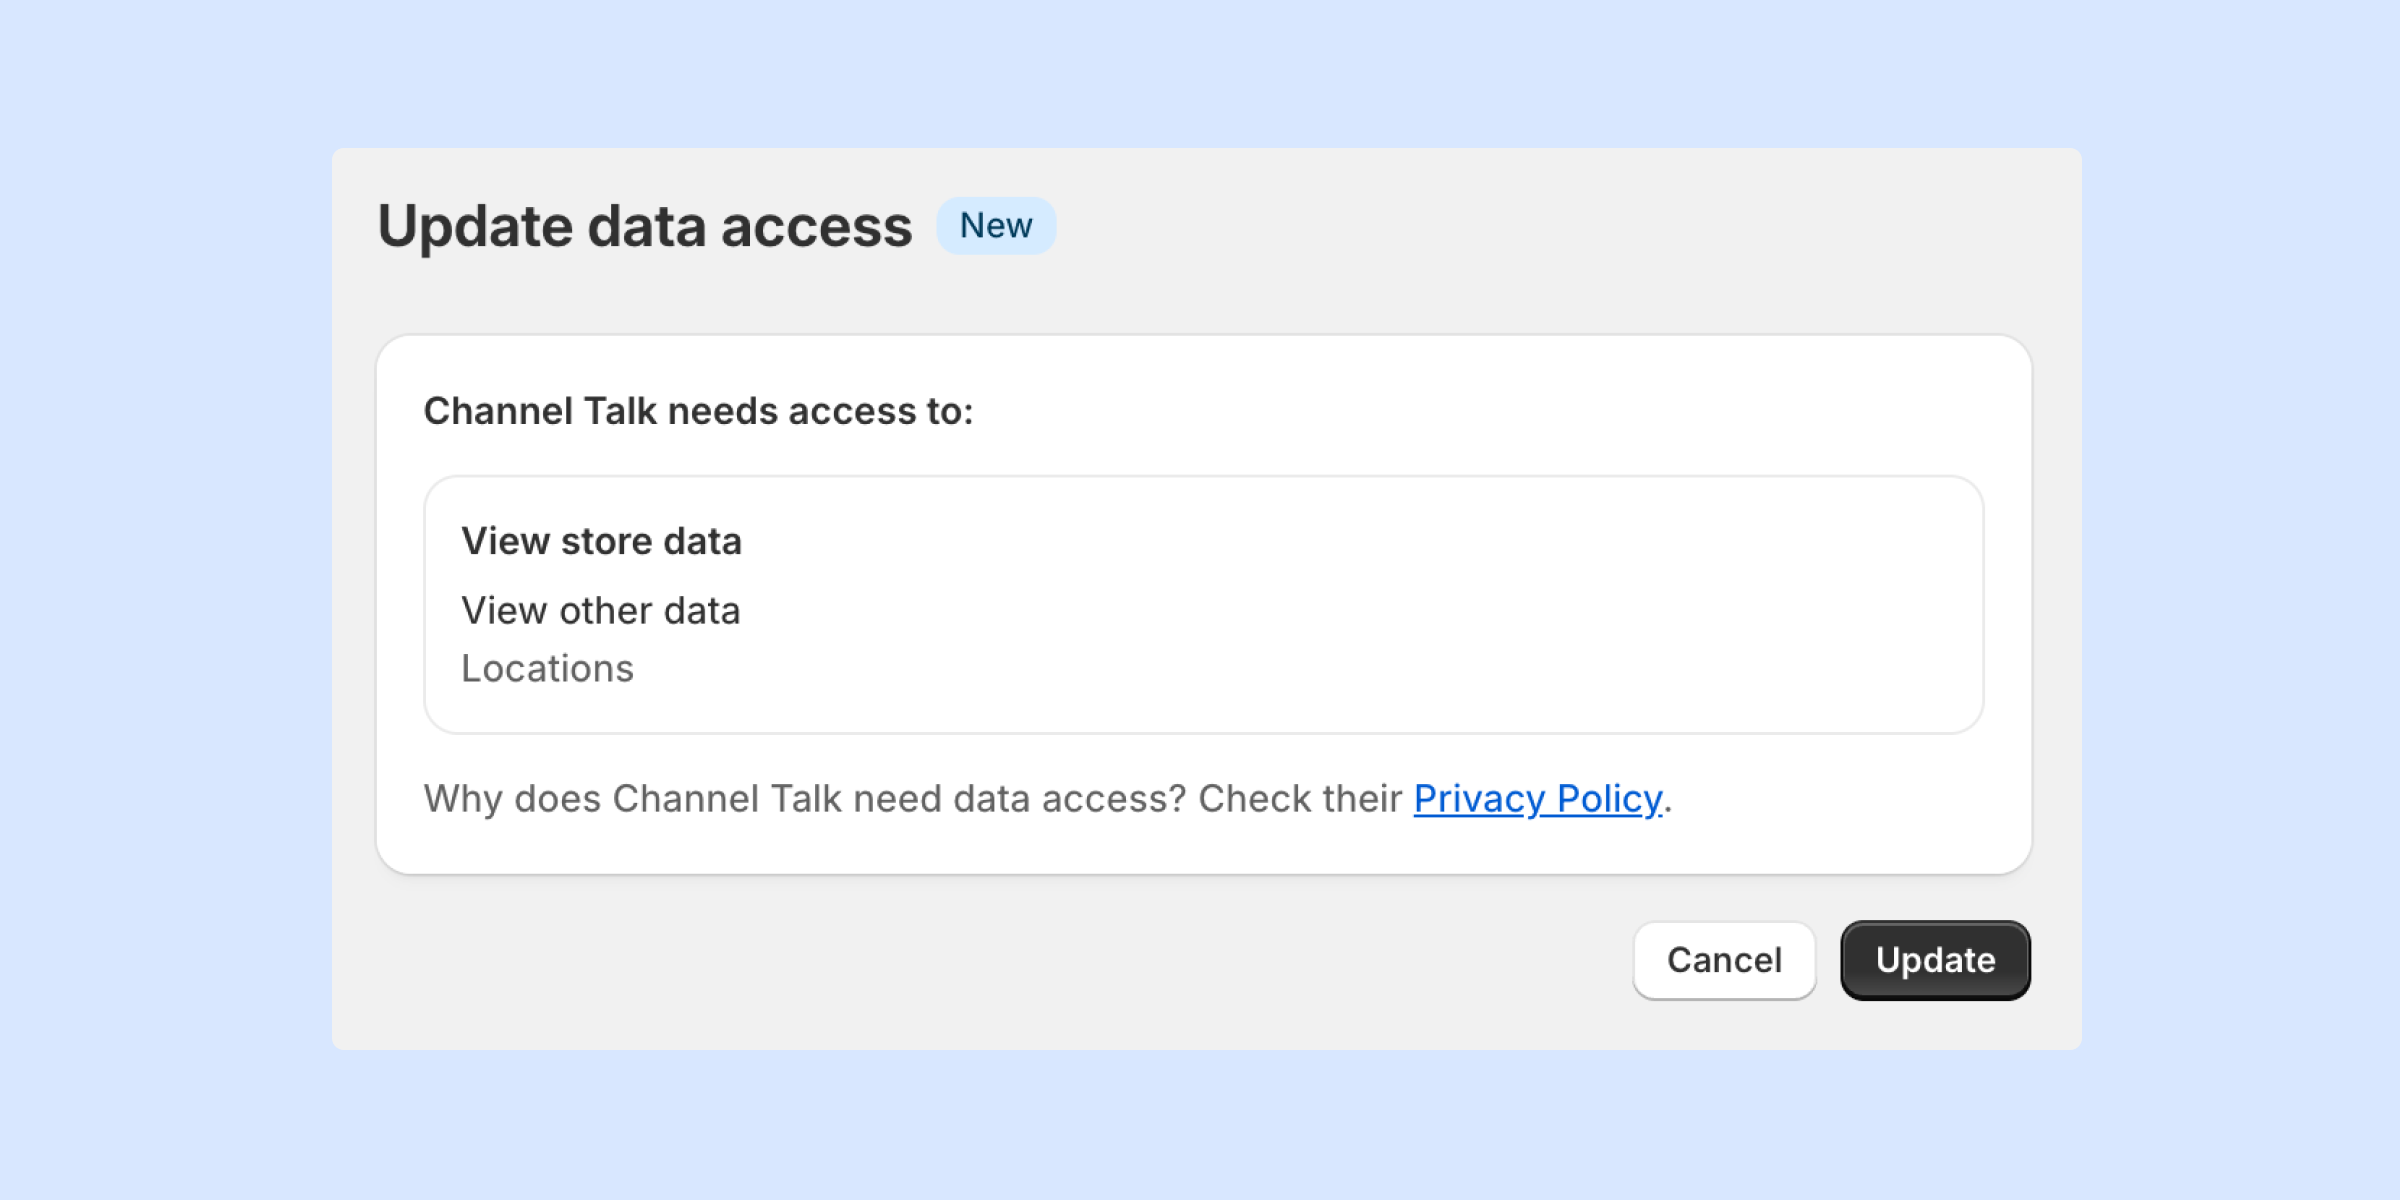This screenshot has height=1200, width=2400.
Task: Click gray area right of New badge
Action: click(1500, 226)
